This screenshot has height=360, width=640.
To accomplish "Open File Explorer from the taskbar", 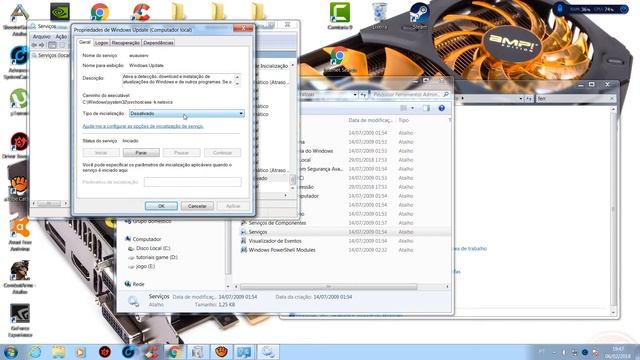I will [x=58, y=352].
